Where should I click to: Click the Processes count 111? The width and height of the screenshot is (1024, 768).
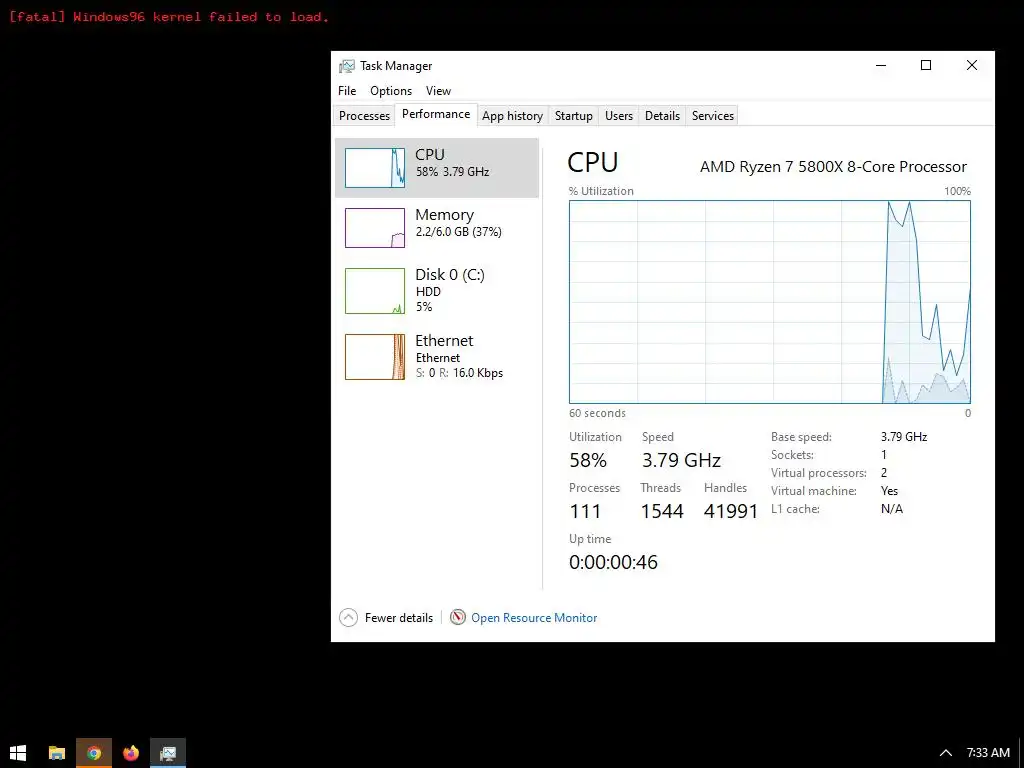(x=584, y=511)
